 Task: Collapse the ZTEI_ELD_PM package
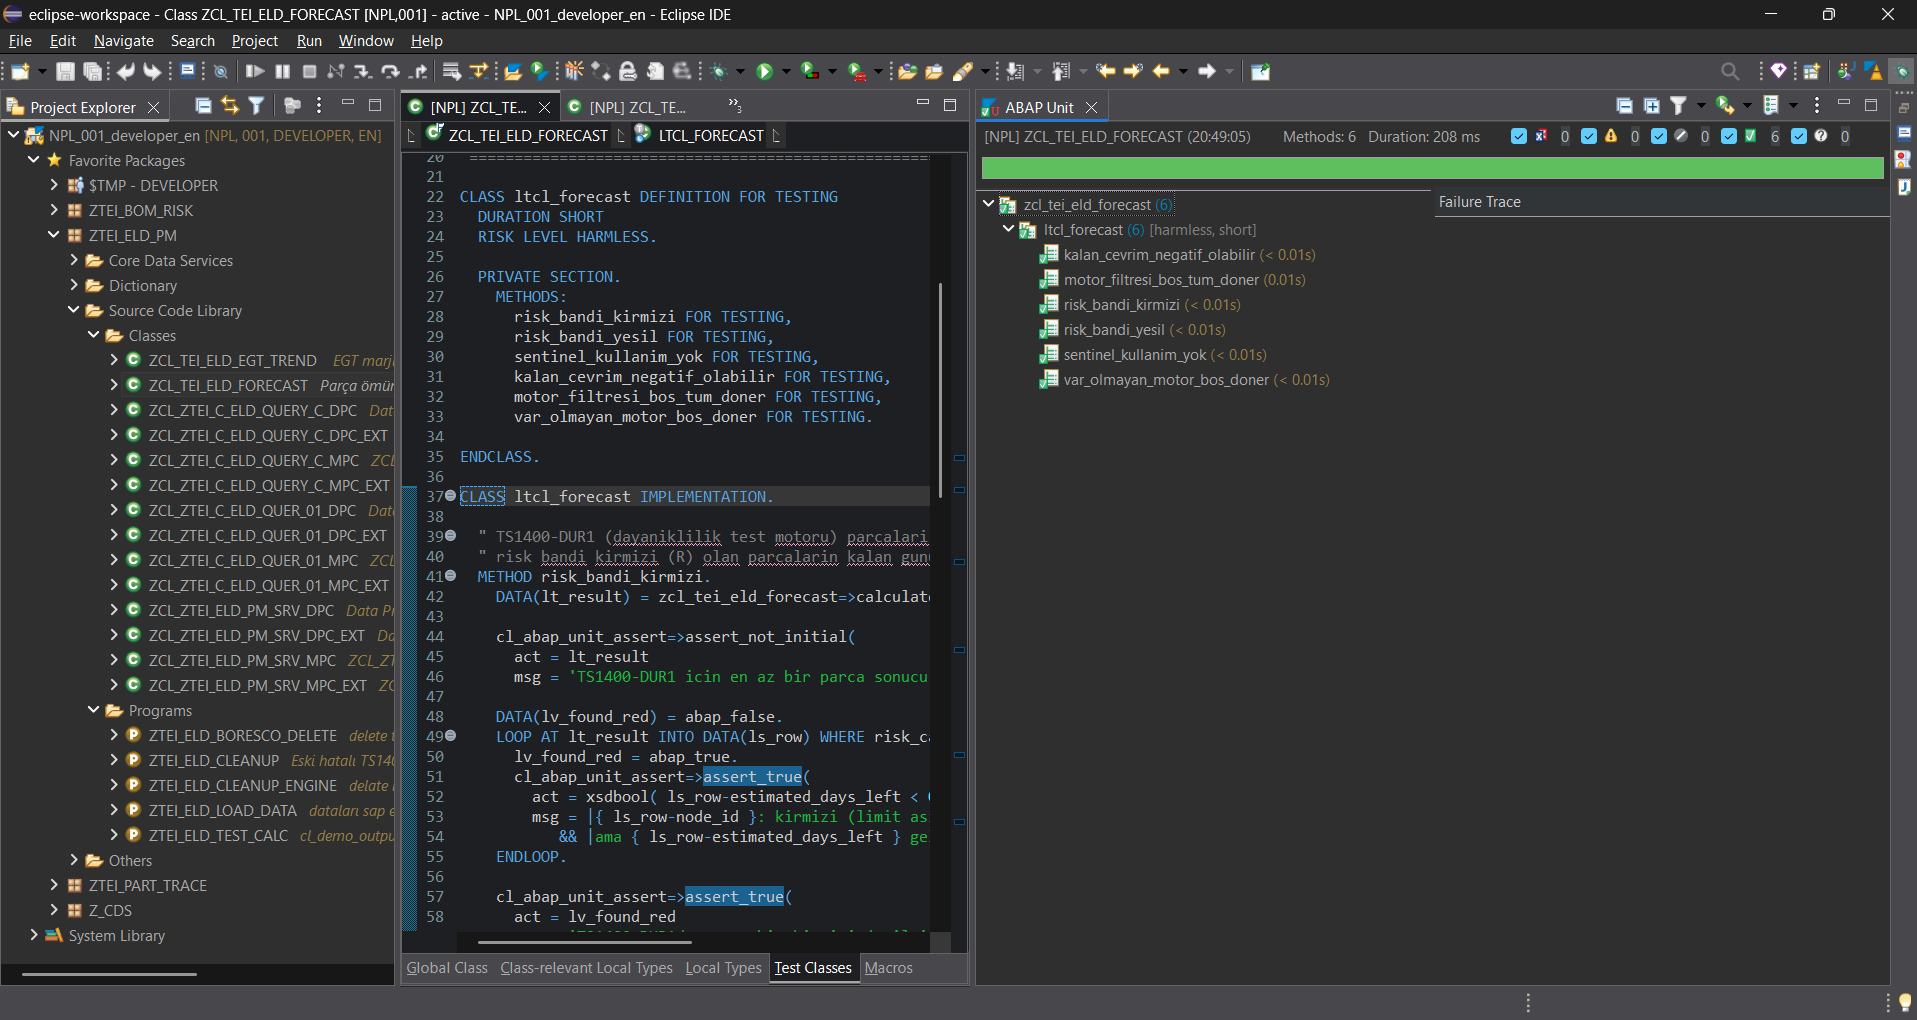pyautogui.click(x=54, y=235)
